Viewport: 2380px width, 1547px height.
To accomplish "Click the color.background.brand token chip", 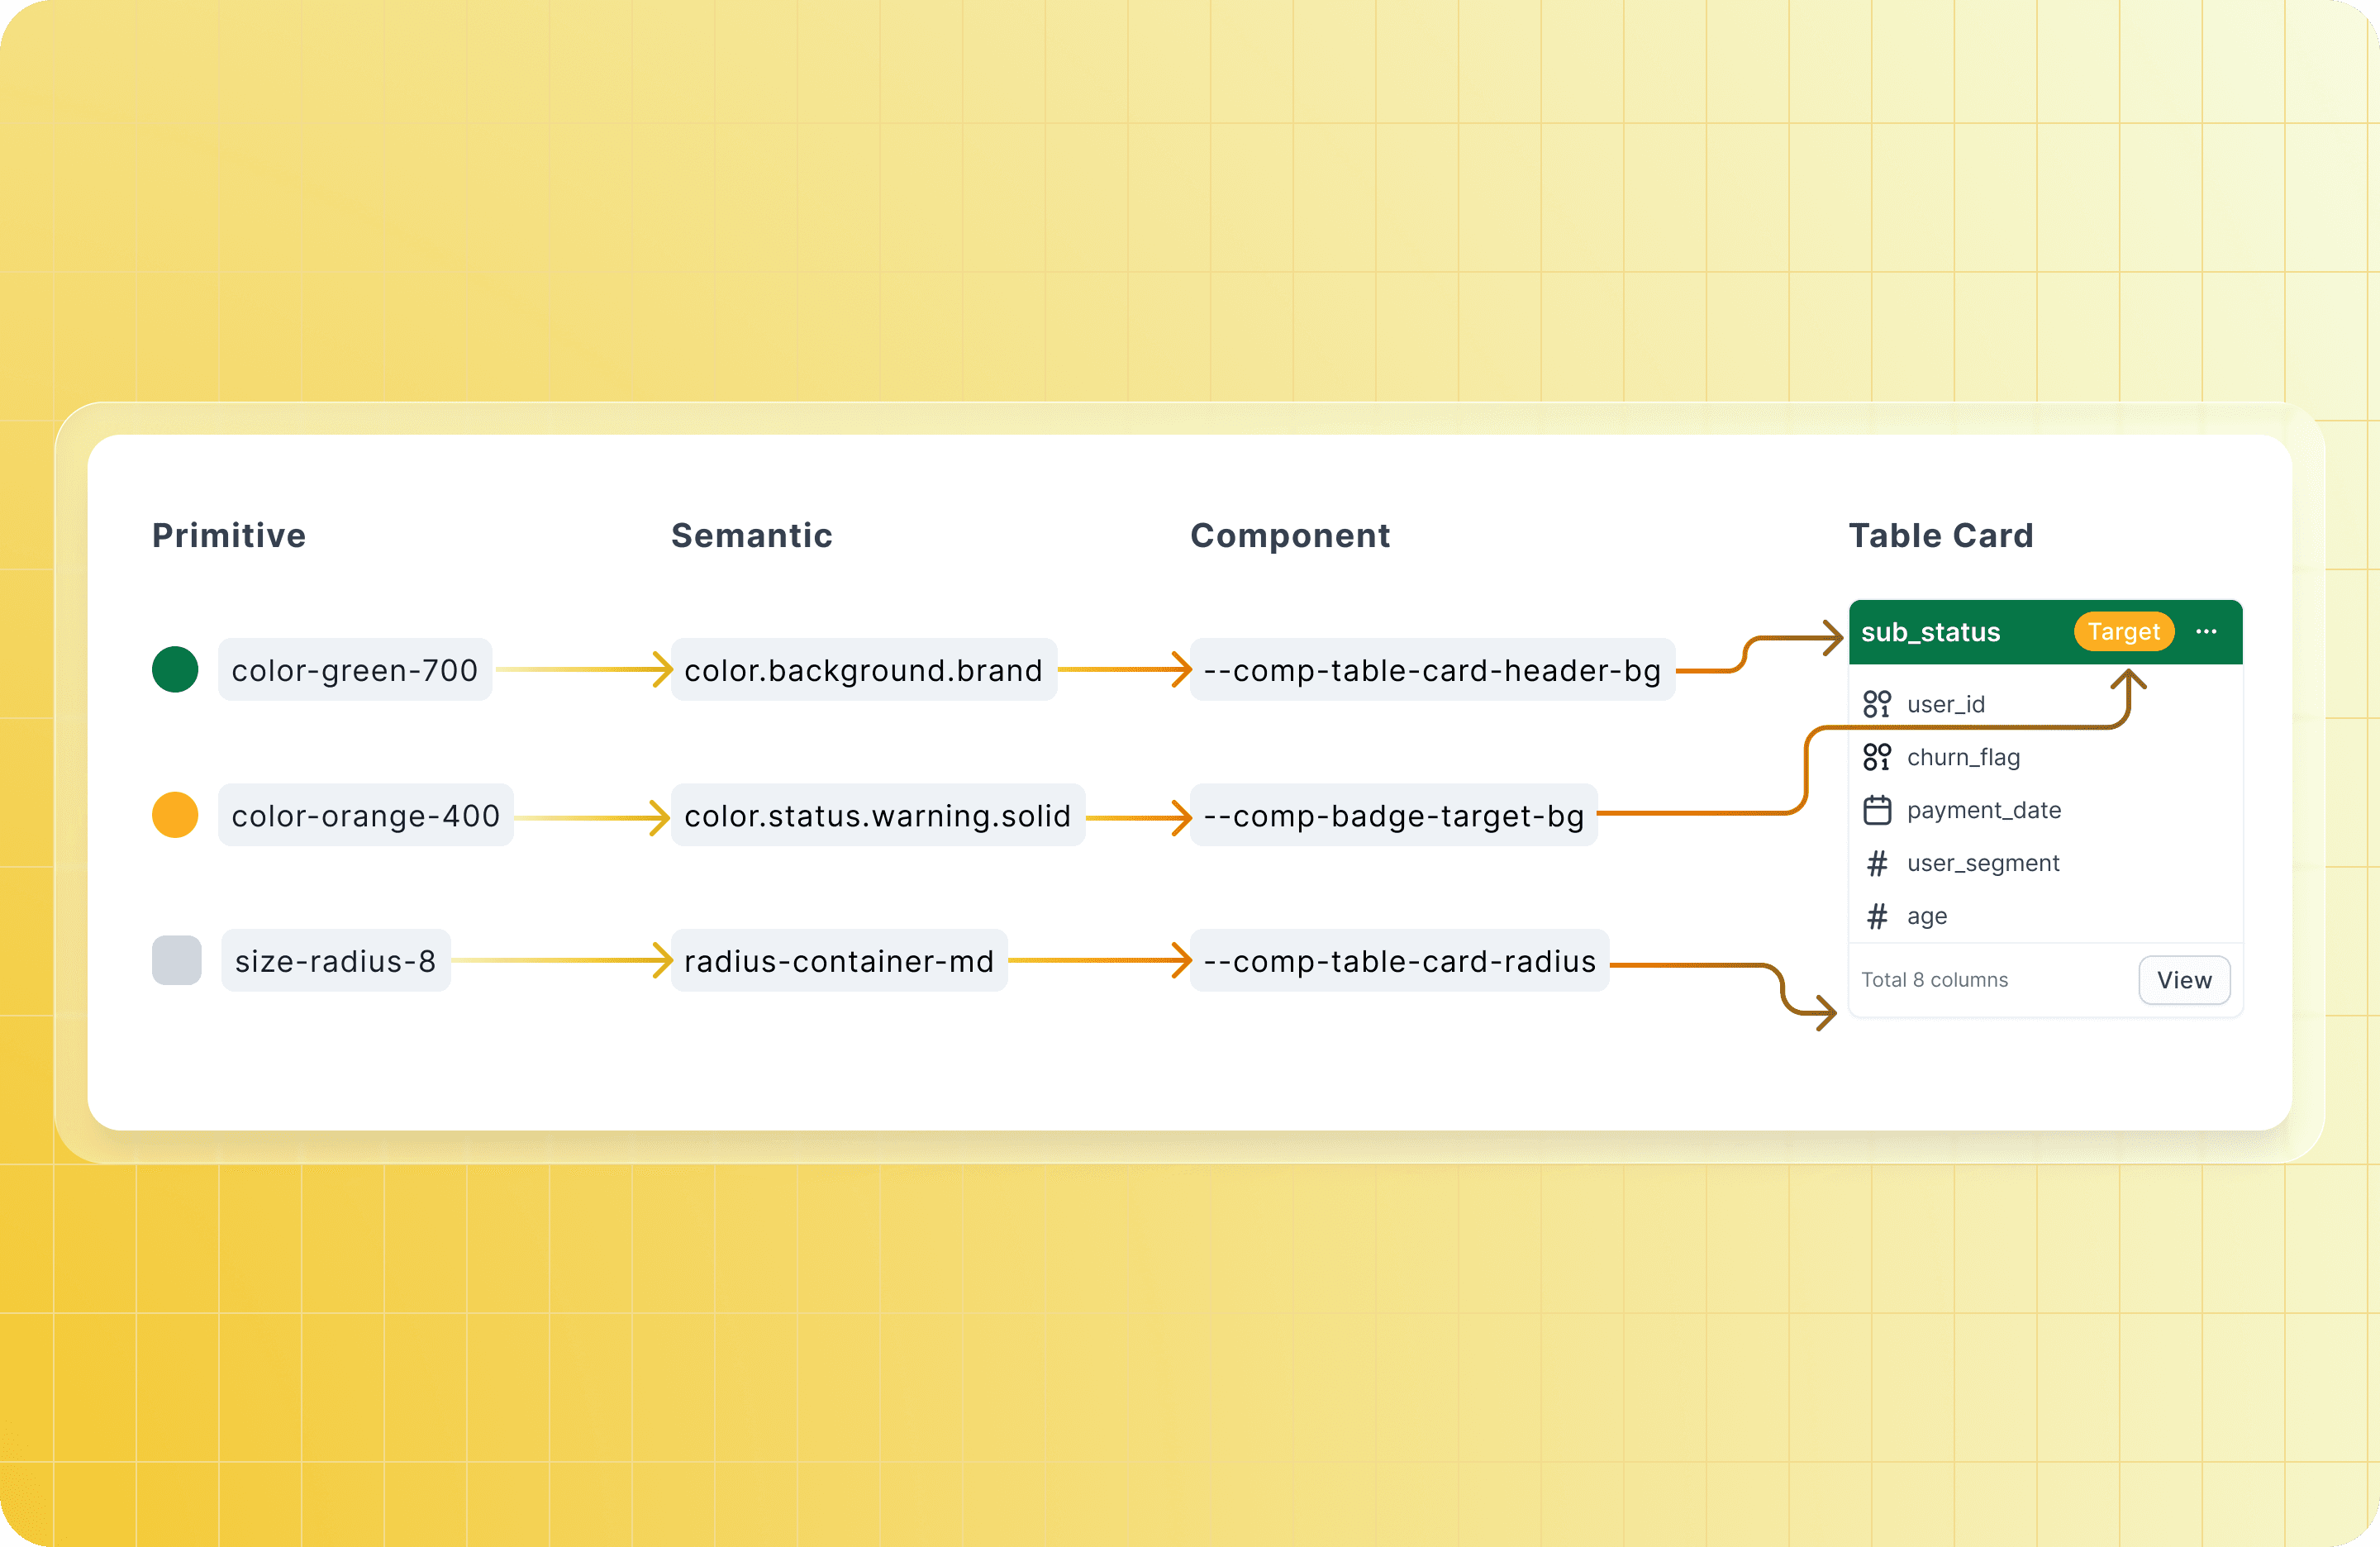I will pos(863,670).
